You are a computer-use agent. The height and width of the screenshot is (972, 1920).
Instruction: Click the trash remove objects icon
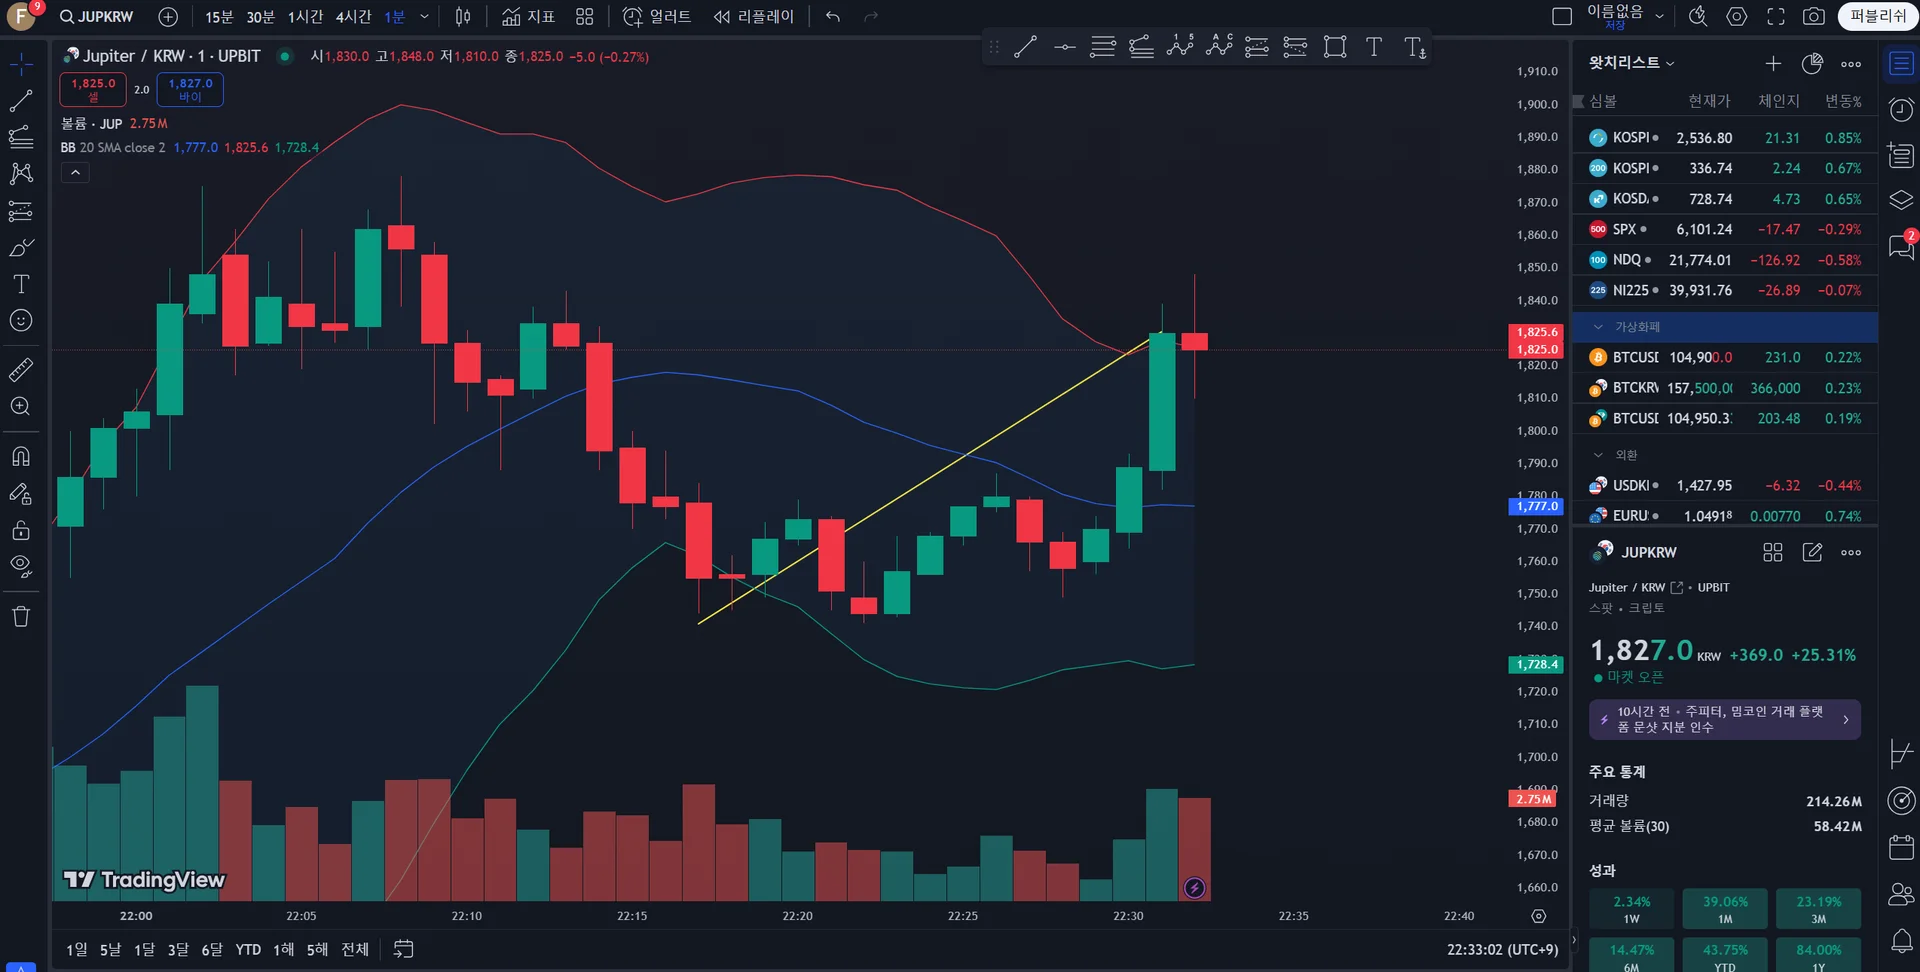(21, 616)
